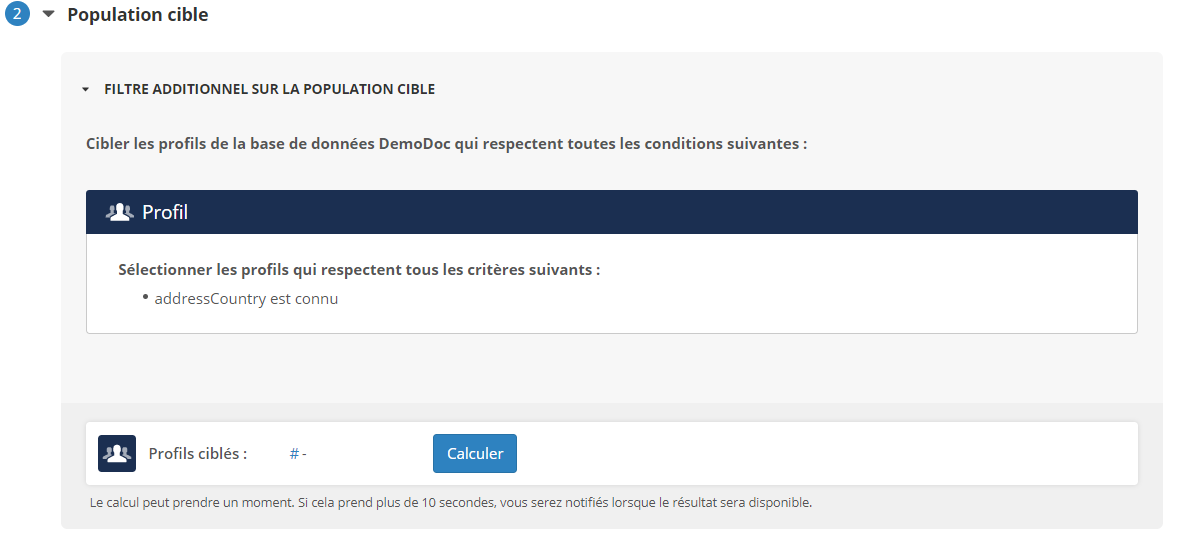Click the Population cible section heading
The width and height of the screenshot is (1187, 540).
tap(138, 15)
